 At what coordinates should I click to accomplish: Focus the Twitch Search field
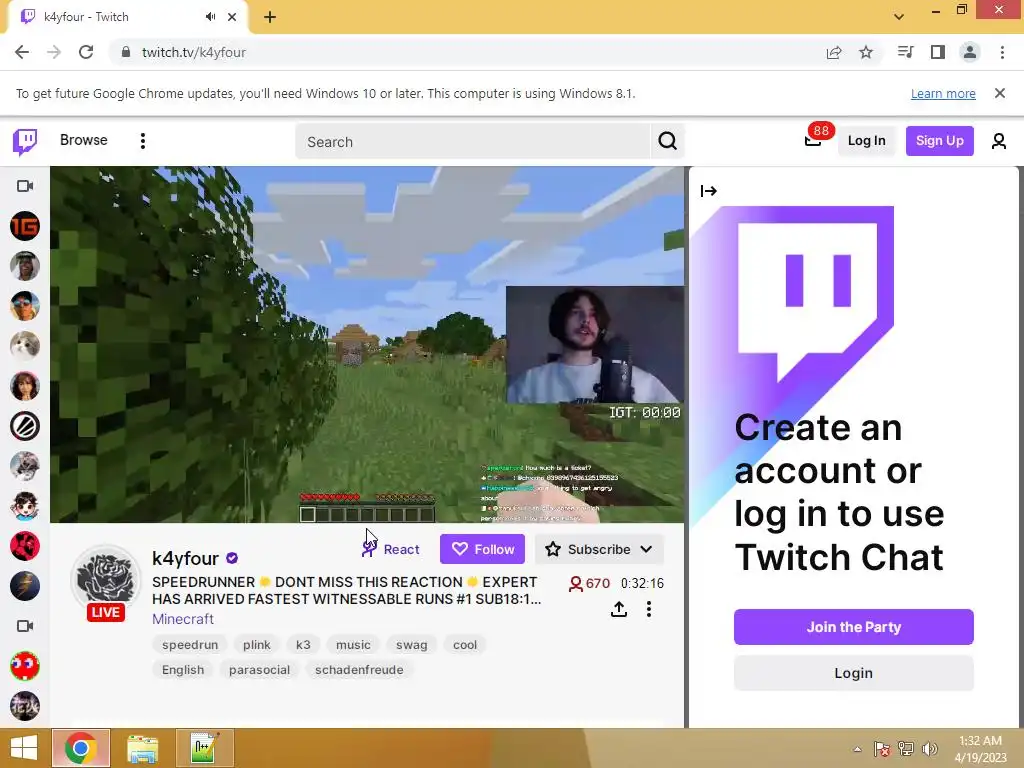point(473,142)
